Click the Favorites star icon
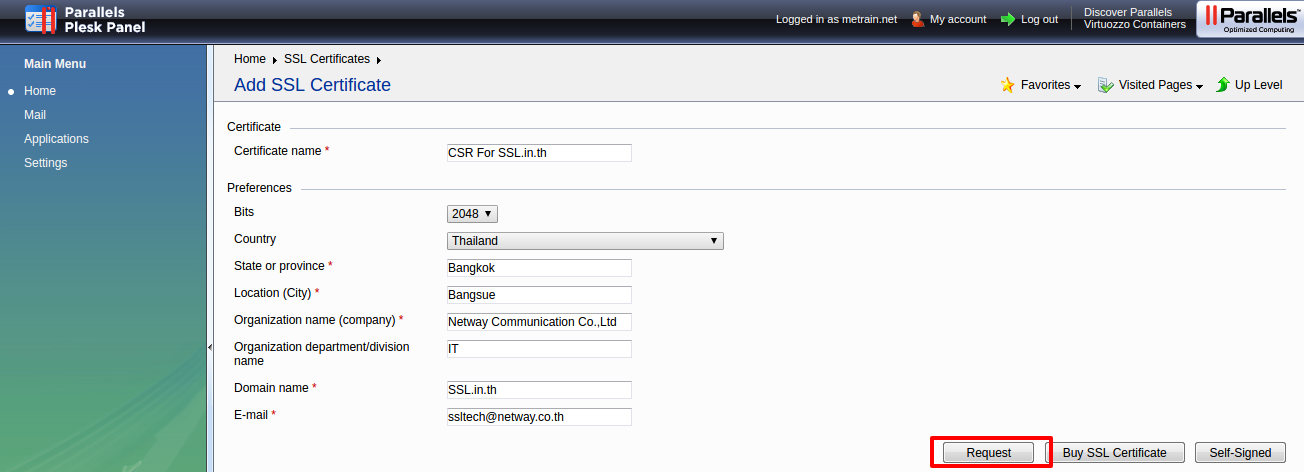This screenshot has height=472, width=1304. click(x=1008, y=85)
